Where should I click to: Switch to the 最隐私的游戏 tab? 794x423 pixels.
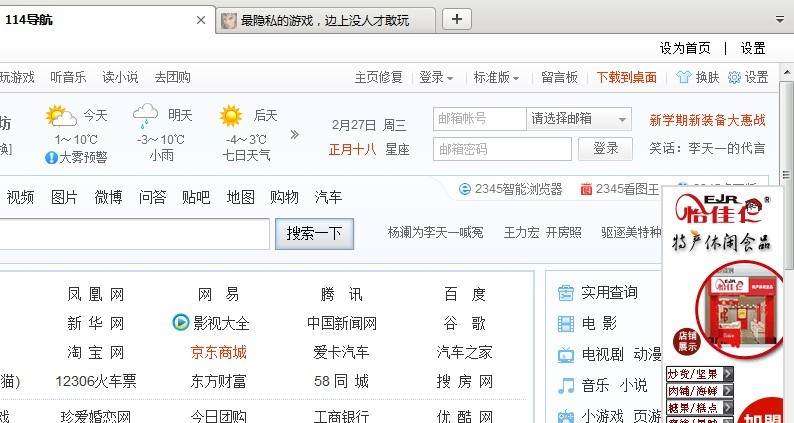click(x=326, y=21)
